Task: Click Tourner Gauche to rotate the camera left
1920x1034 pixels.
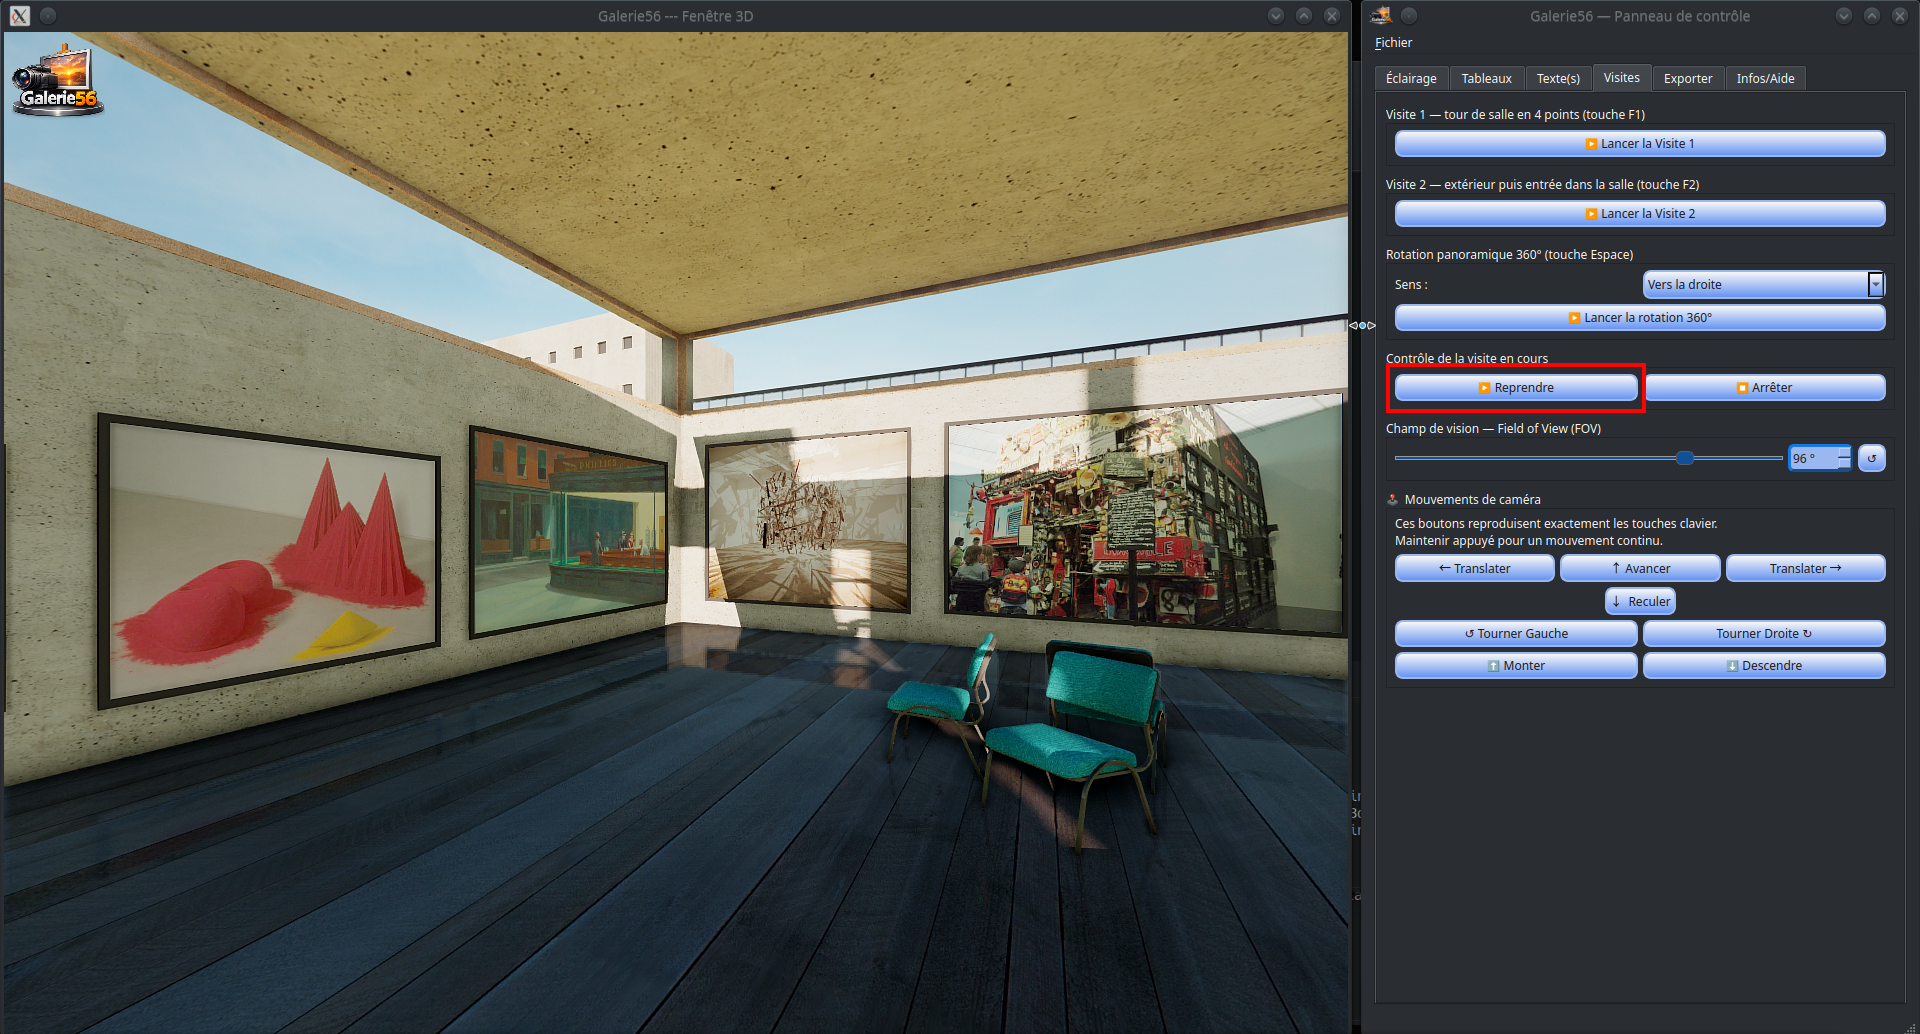Action: [x=1516, y=634]
